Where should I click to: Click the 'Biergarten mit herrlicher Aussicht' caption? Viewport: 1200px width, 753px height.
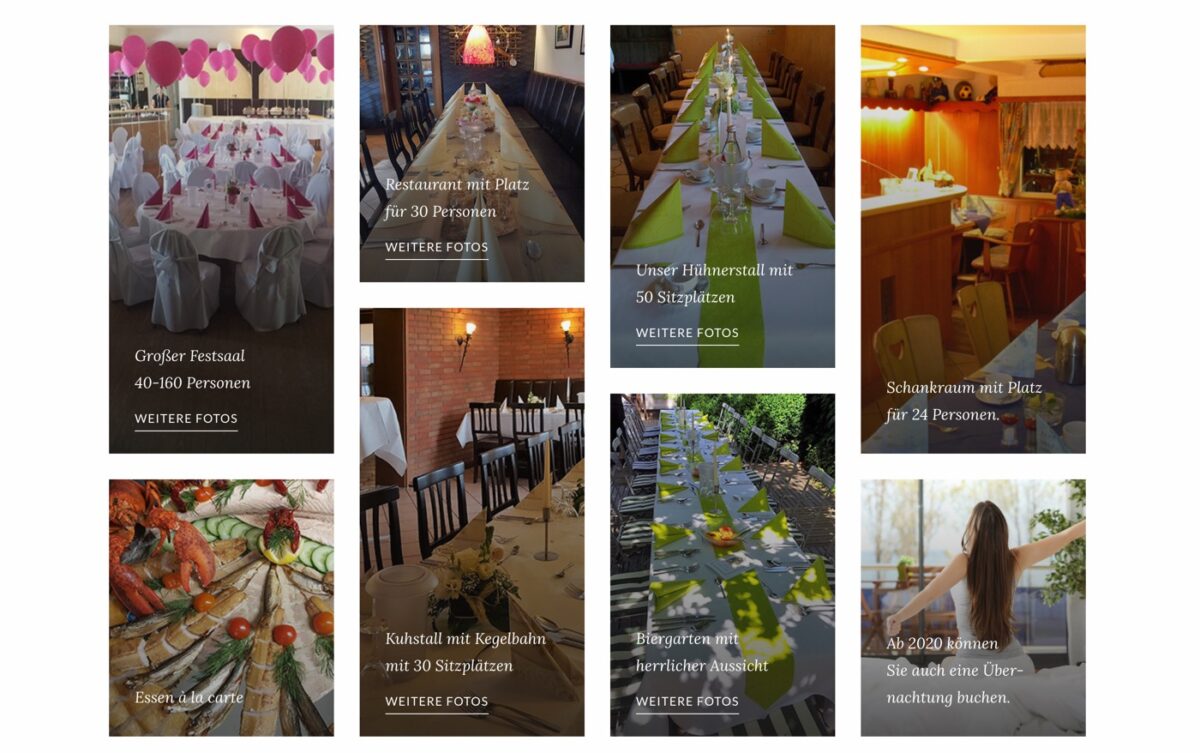pyautogui.click(x=702, y=652)
